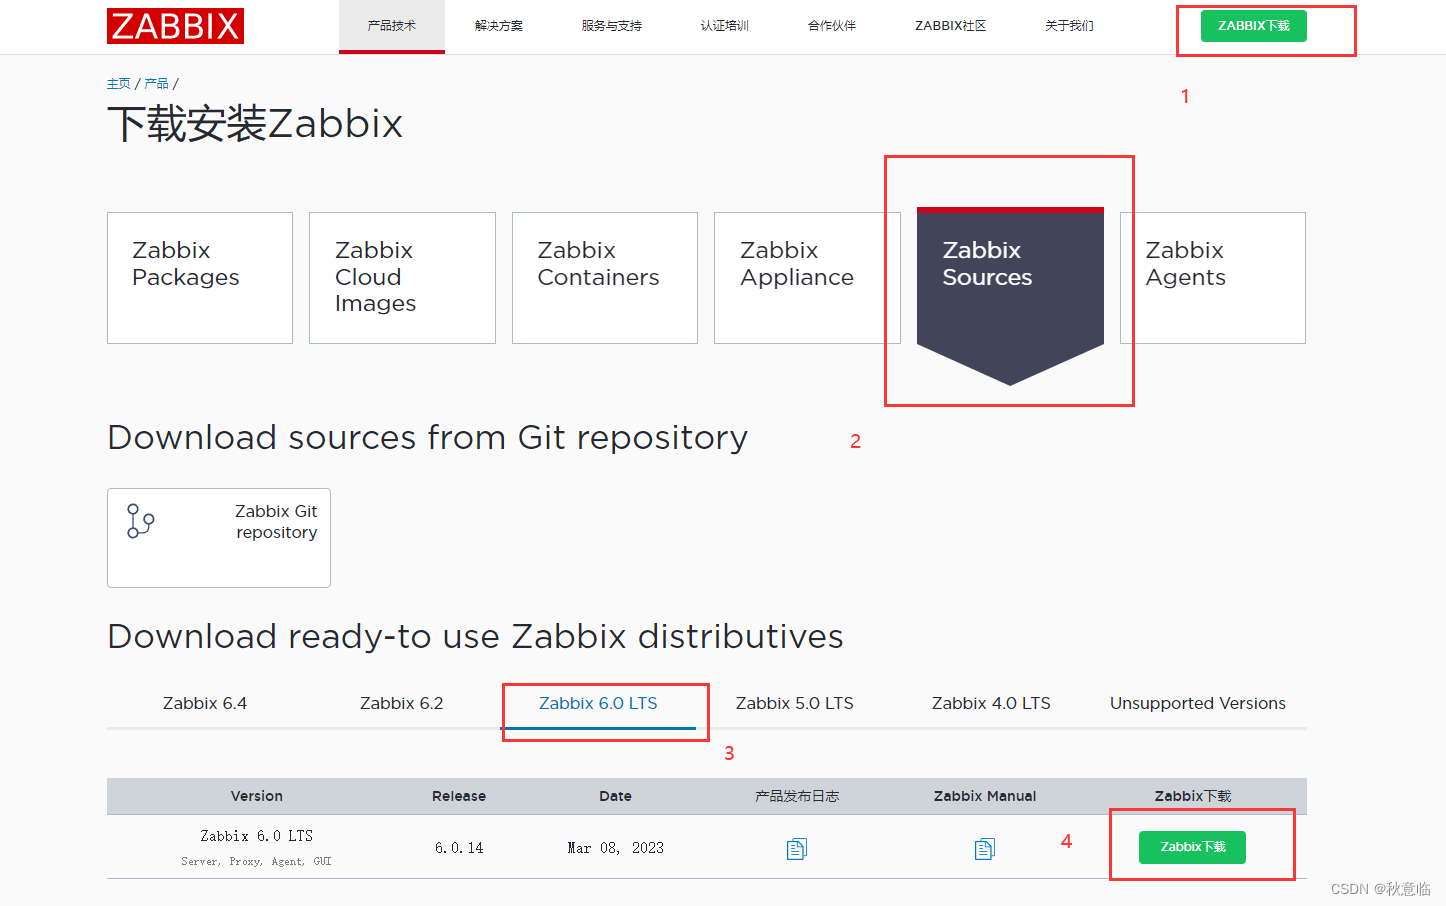The height and width of the screenshot is (906, 1446).
Task: Select the Zabbix Appliance tile
Action: coord(806,277)
